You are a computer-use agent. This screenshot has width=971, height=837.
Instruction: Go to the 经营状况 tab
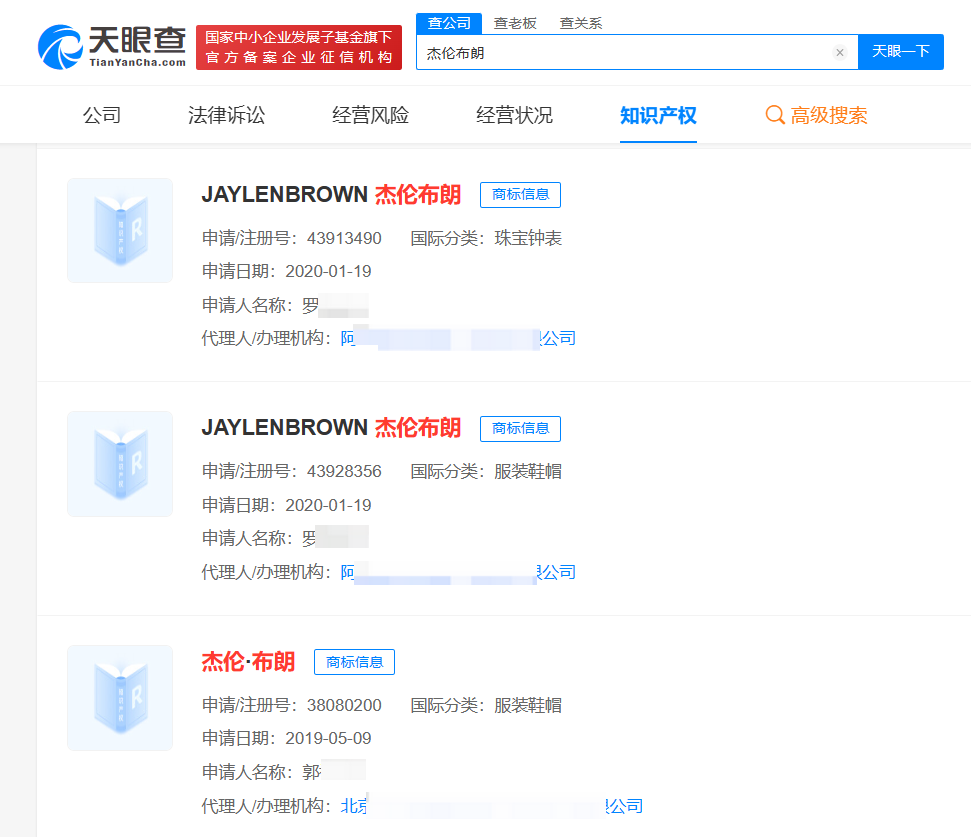[514, 115]
